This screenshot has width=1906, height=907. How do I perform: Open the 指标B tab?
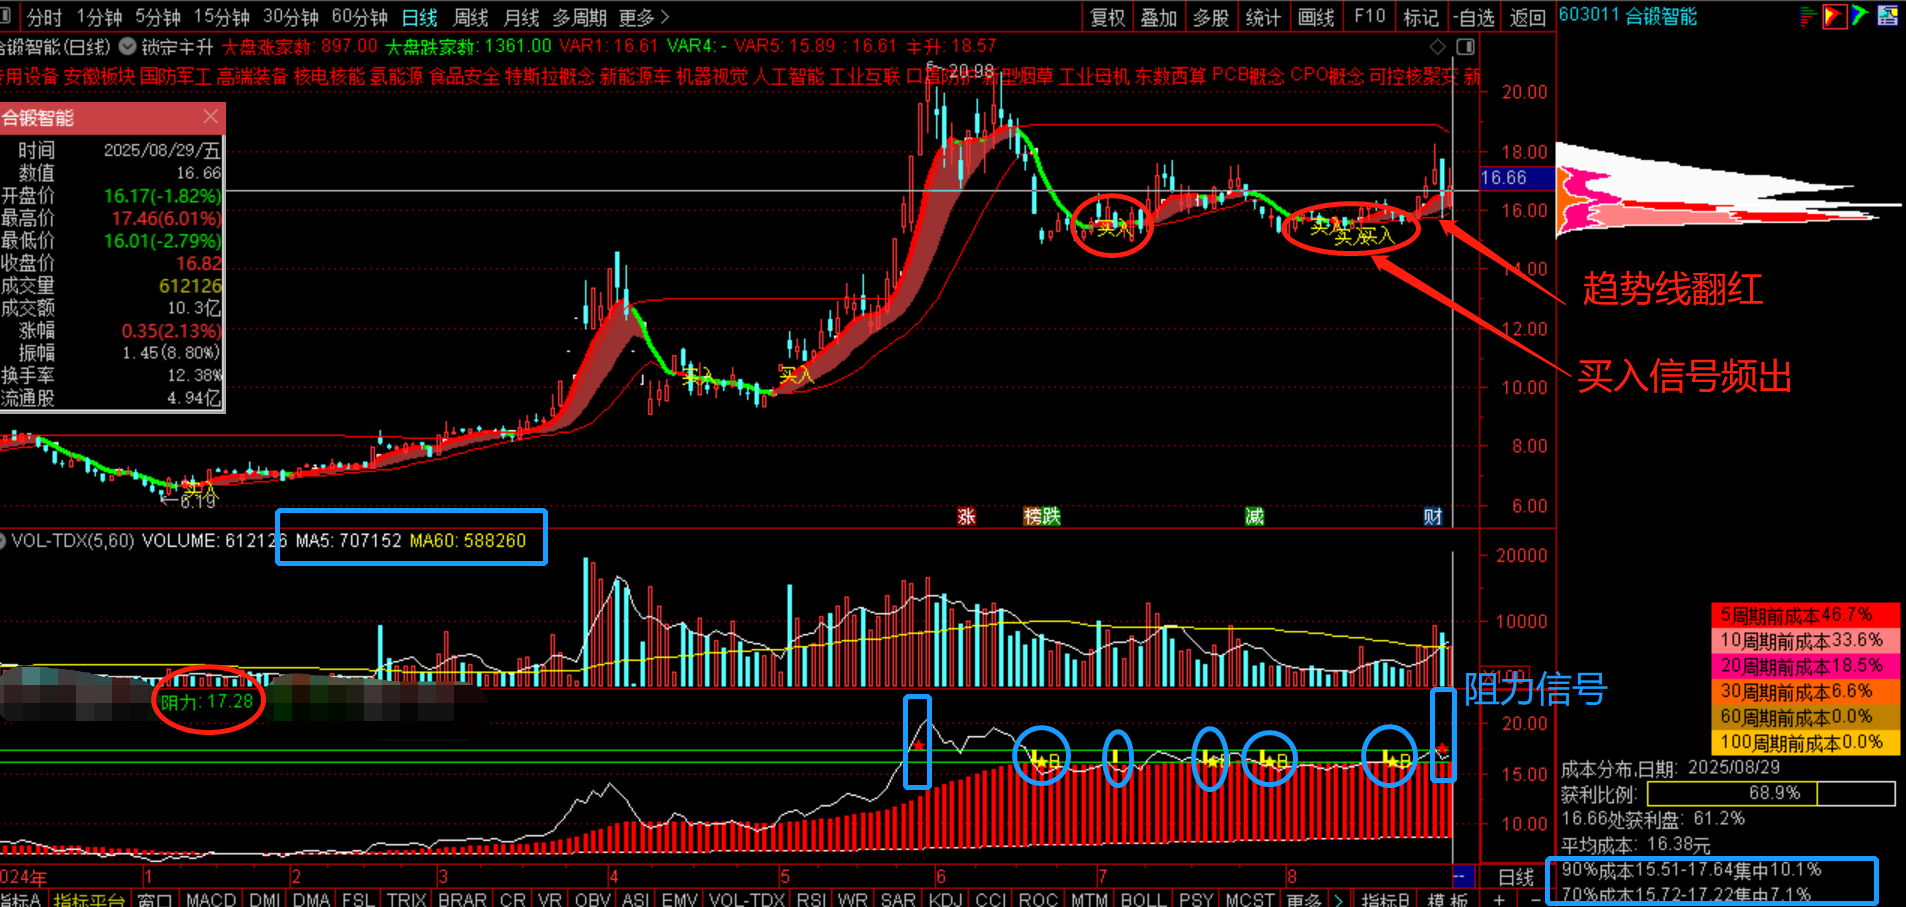(1385, 899)
